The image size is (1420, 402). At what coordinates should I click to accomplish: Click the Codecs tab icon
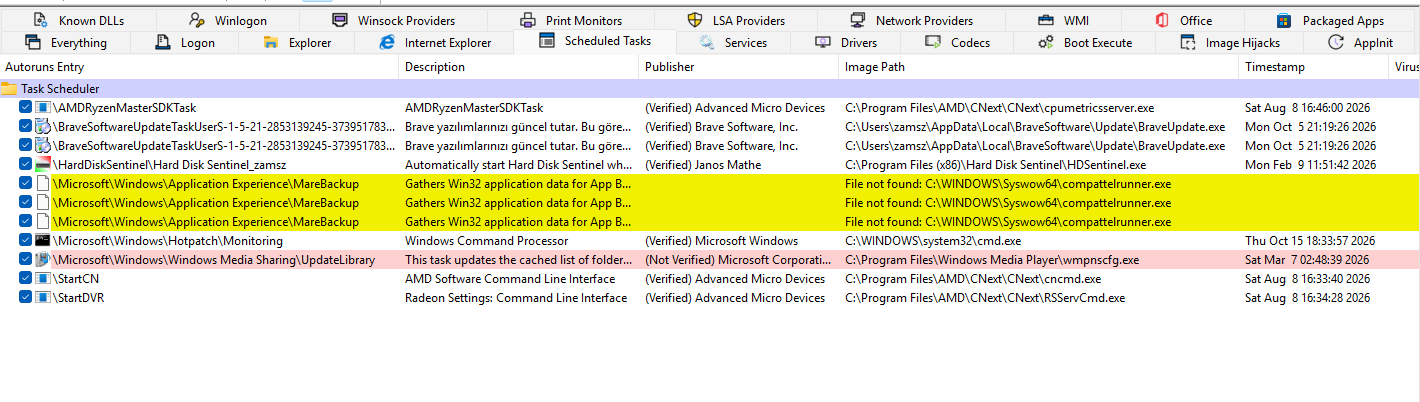pos(933,42)
